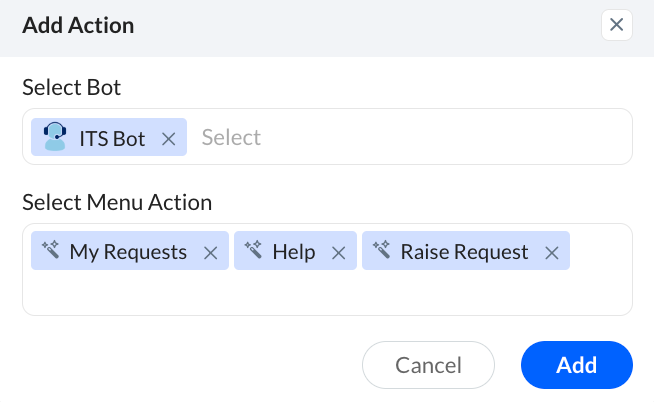Image resolution: width=654 pixels, height=402 pixels.
Task: Confirm with the blue Add button
Action: pyautogui.click(x=577, y=365)
